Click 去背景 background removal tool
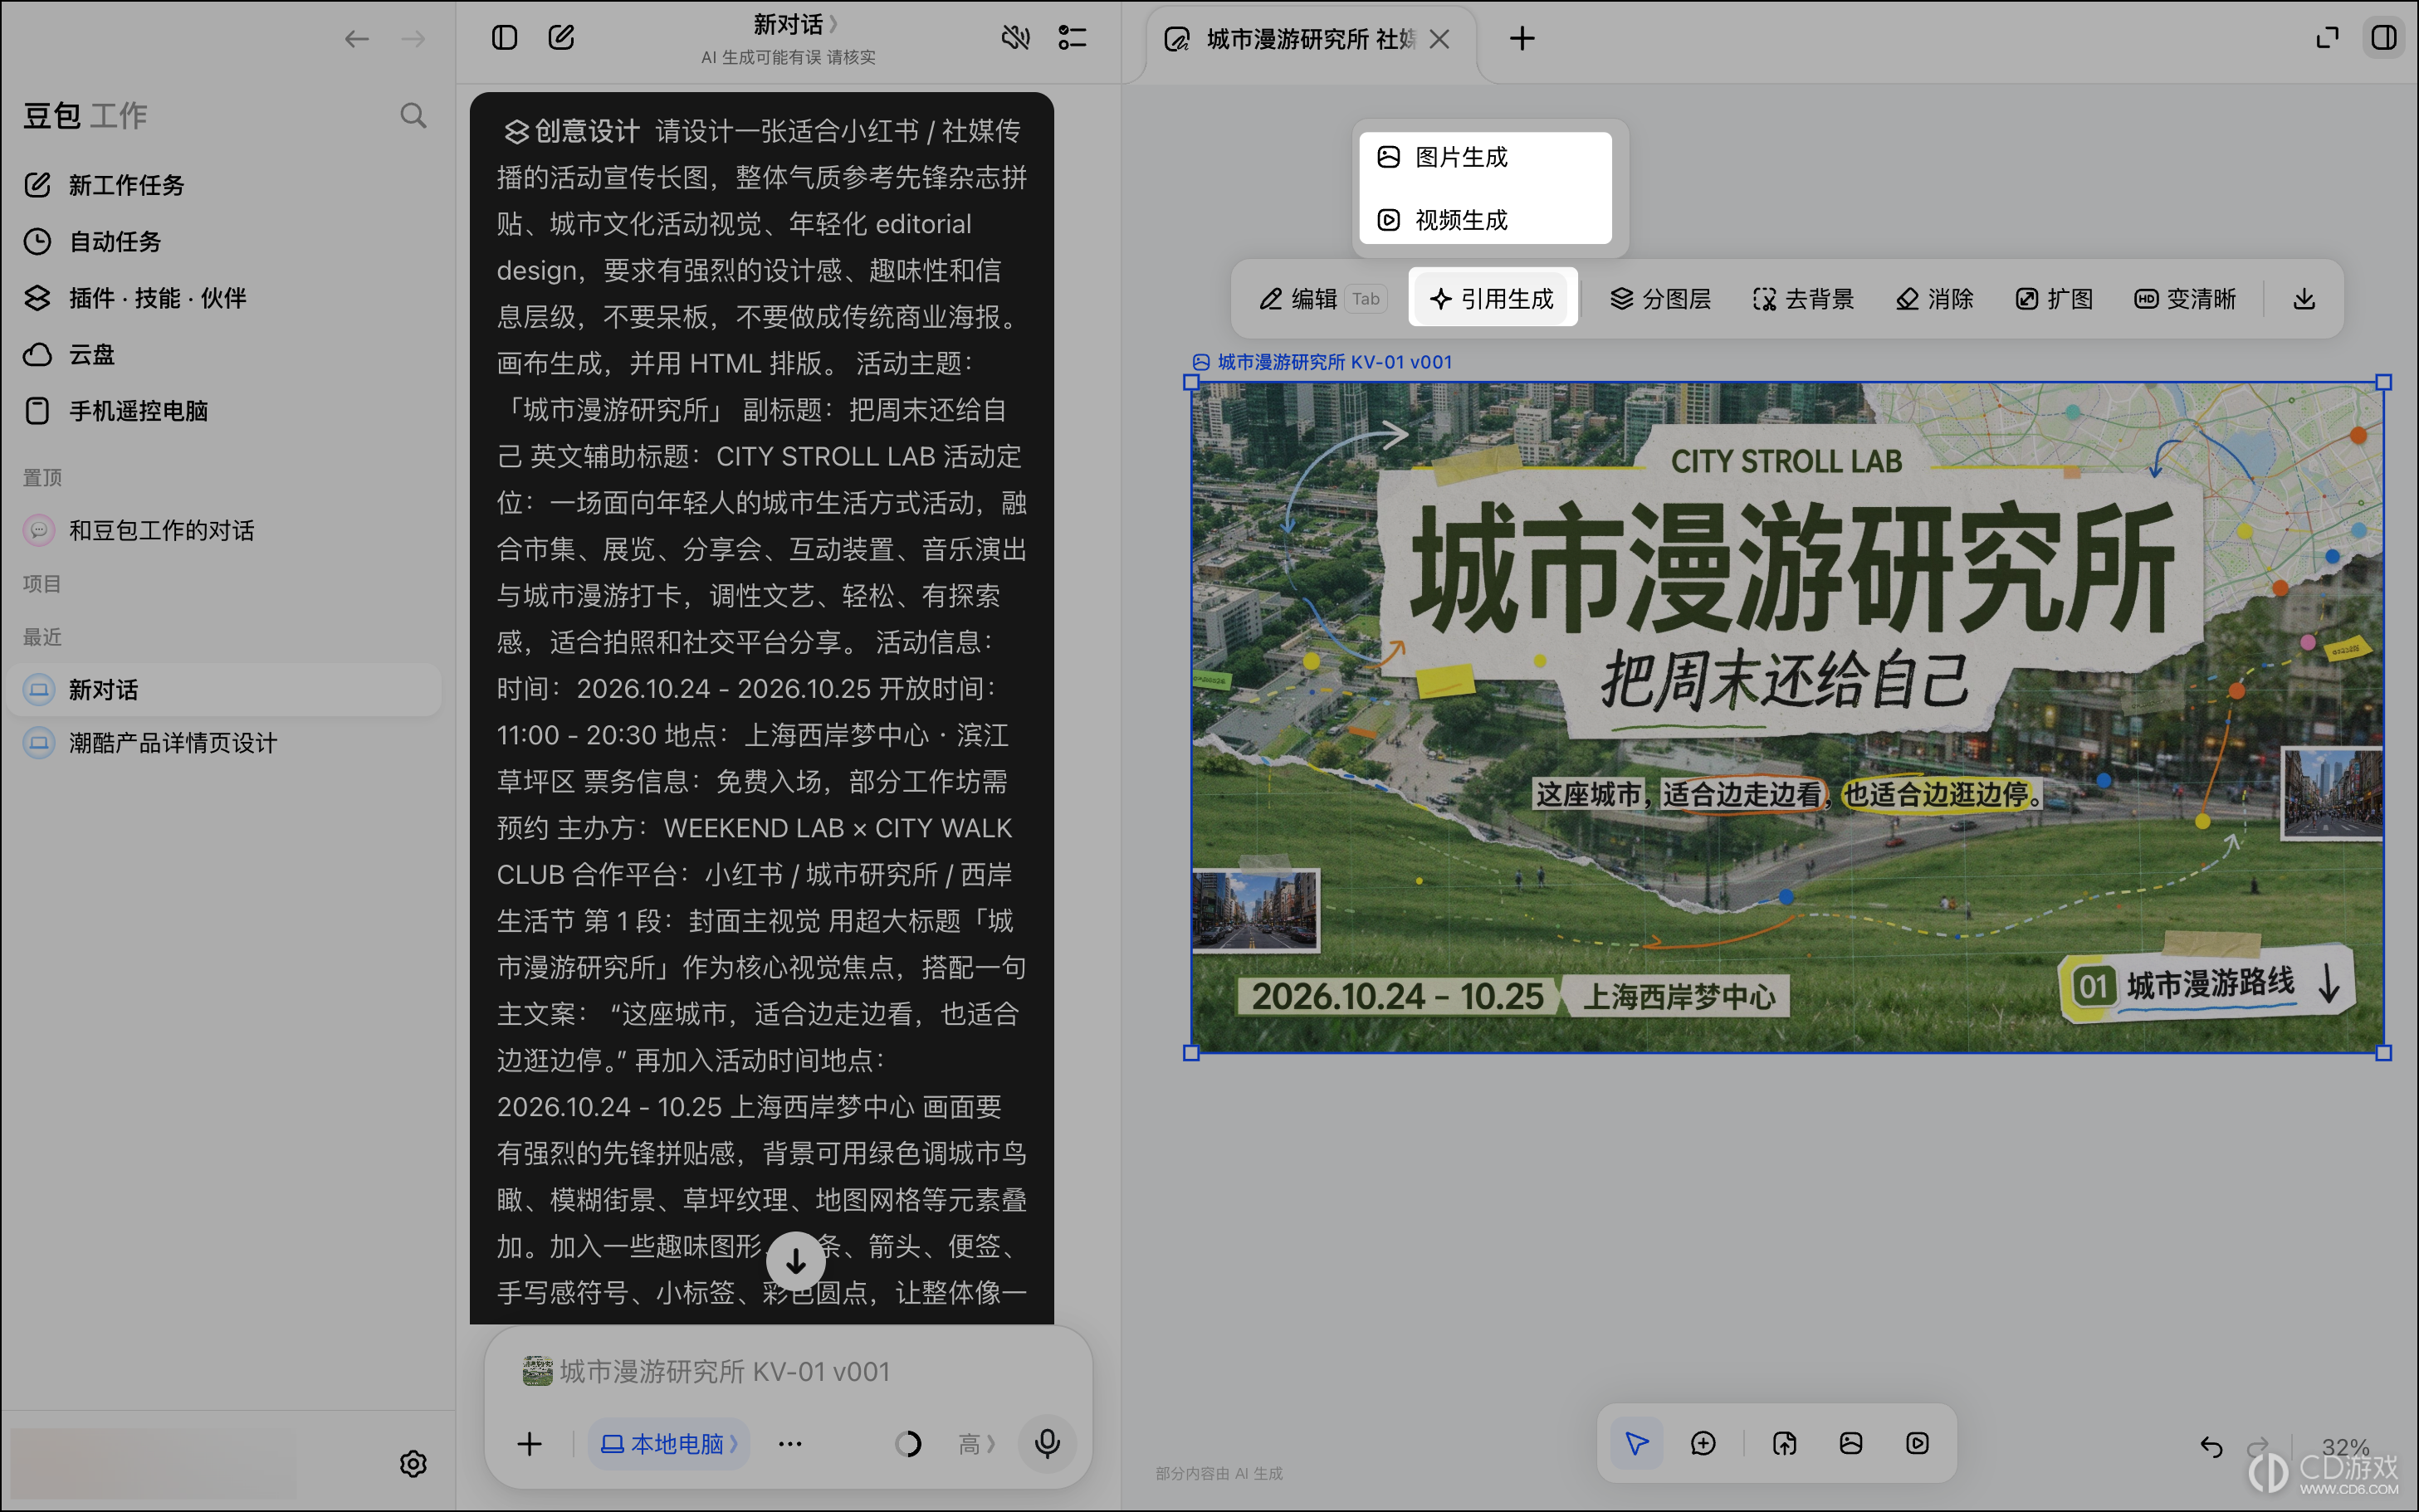 1803,298
